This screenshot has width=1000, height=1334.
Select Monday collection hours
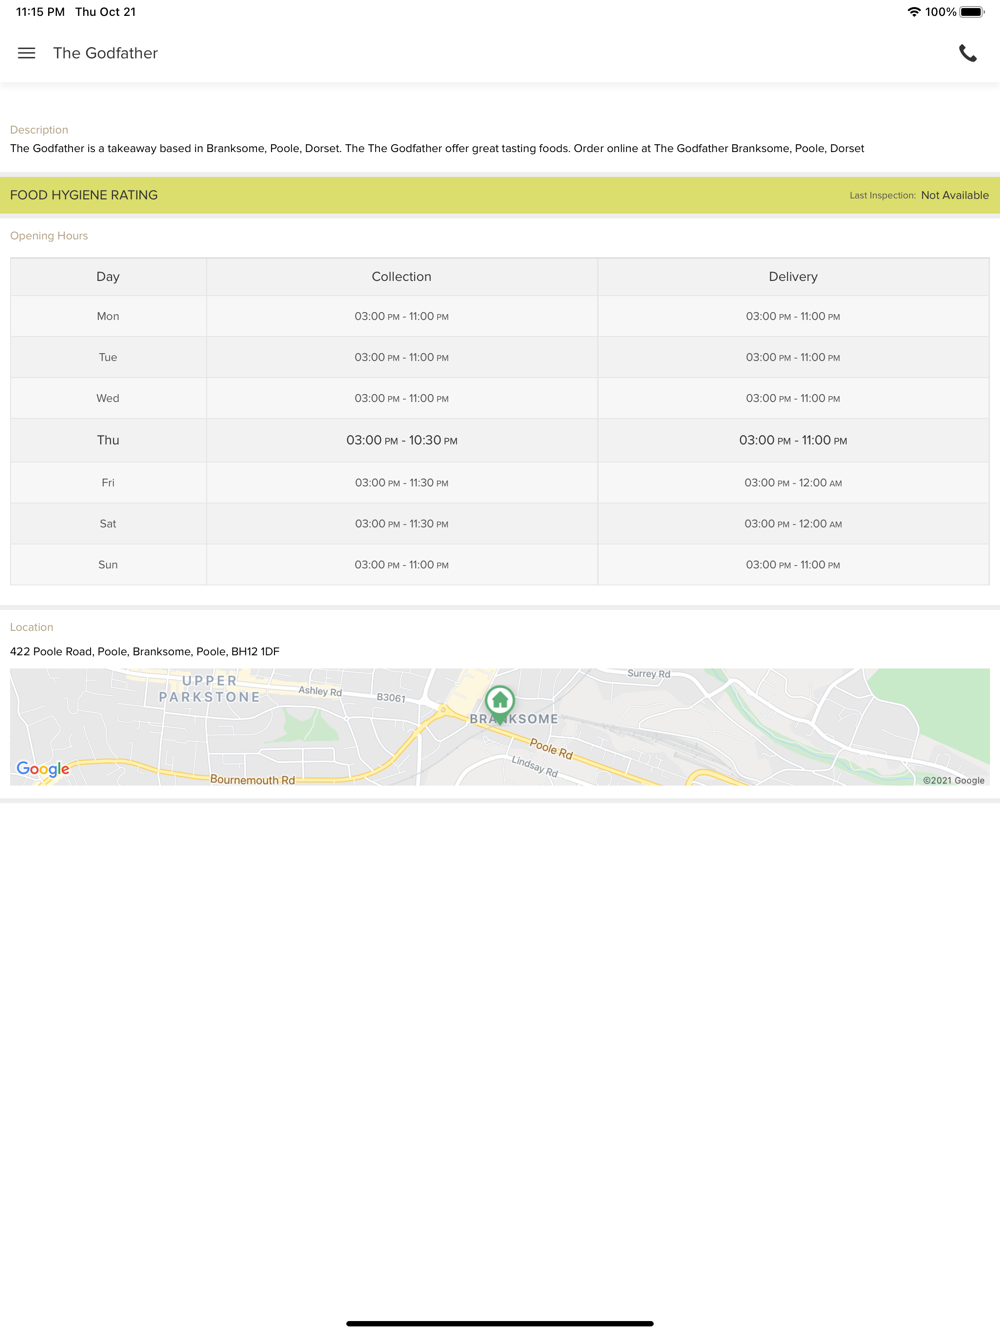(x=402, y=316)
